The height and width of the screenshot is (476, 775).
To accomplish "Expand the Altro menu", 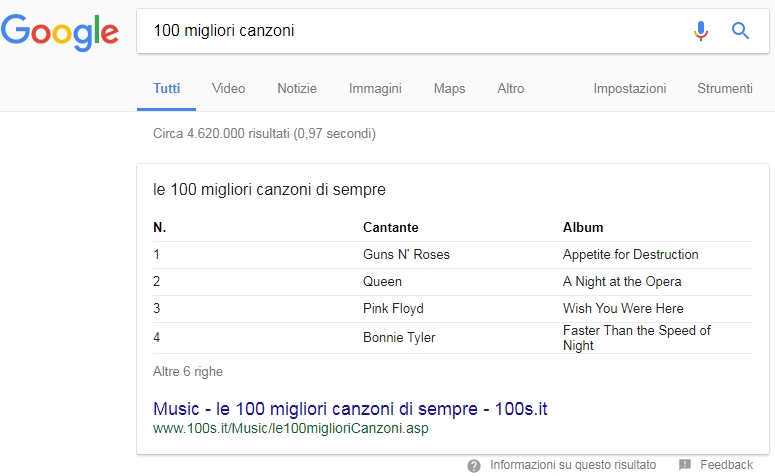I will tap(511, 88).
